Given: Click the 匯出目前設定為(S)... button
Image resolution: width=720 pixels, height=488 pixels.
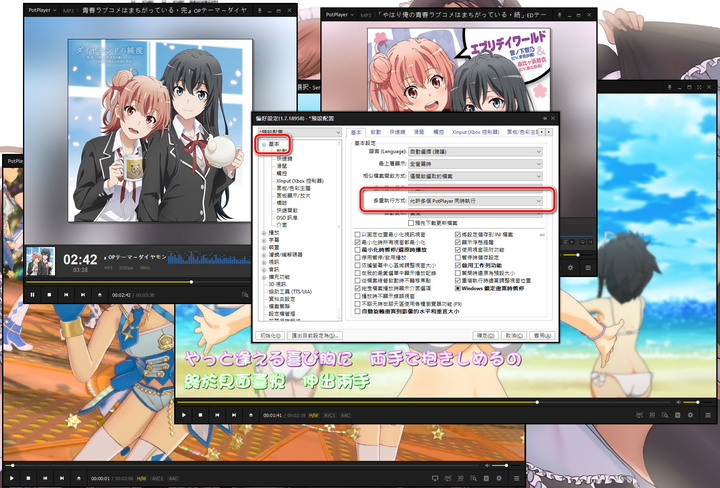Looking at the screenshot, I should [315, 336].
